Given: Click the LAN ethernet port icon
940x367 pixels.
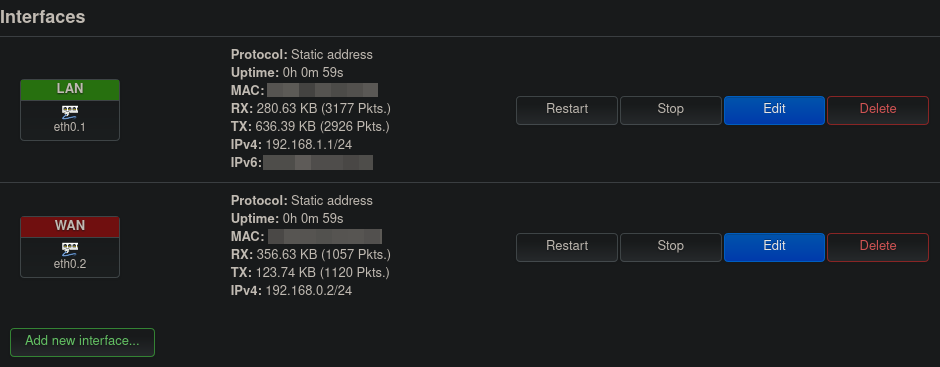Looking at the screenshot, I should pyautogui.click(x=70, y=112).
